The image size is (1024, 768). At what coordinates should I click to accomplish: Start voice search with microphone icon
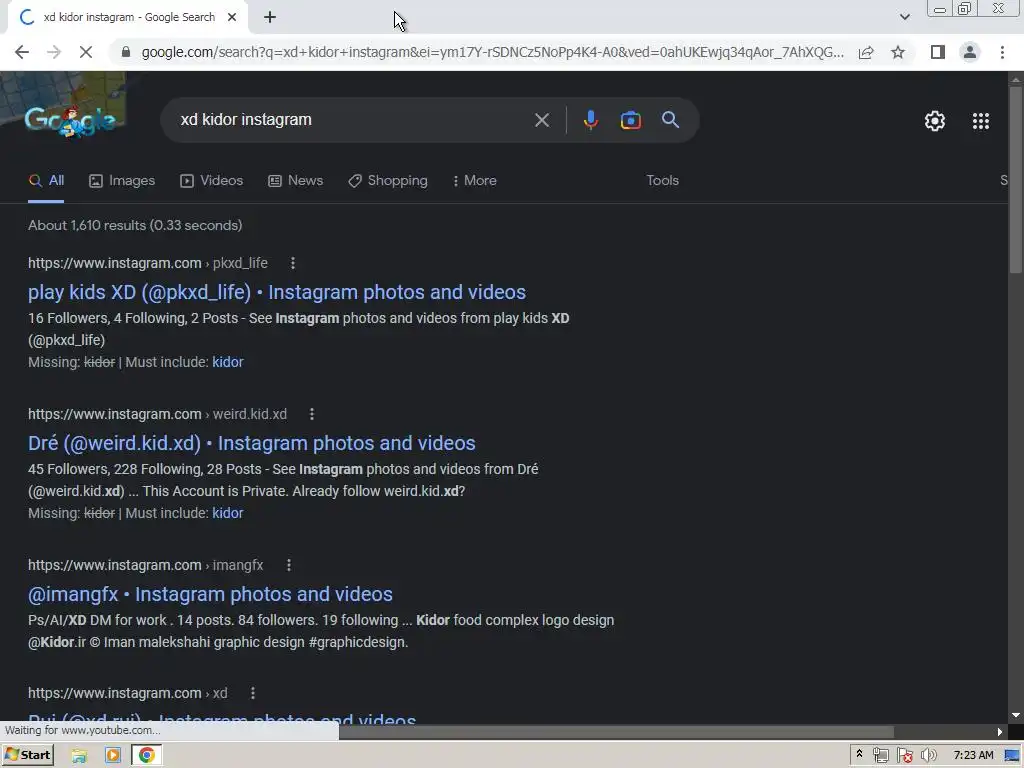590,120
